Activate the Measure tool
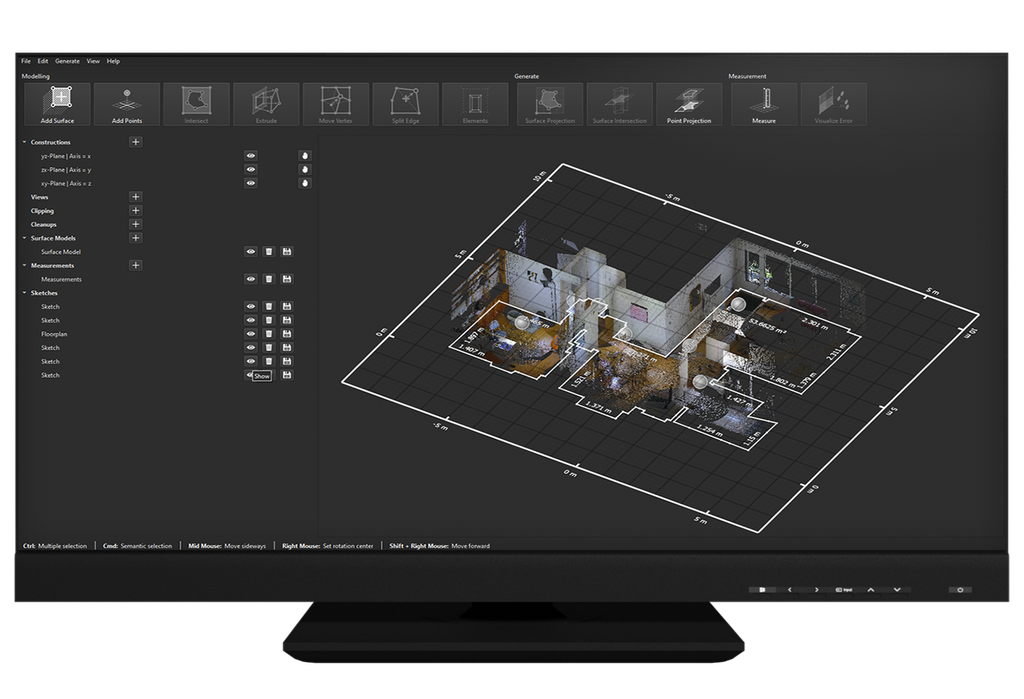The image size is (1024, 699). click(764, 104)
